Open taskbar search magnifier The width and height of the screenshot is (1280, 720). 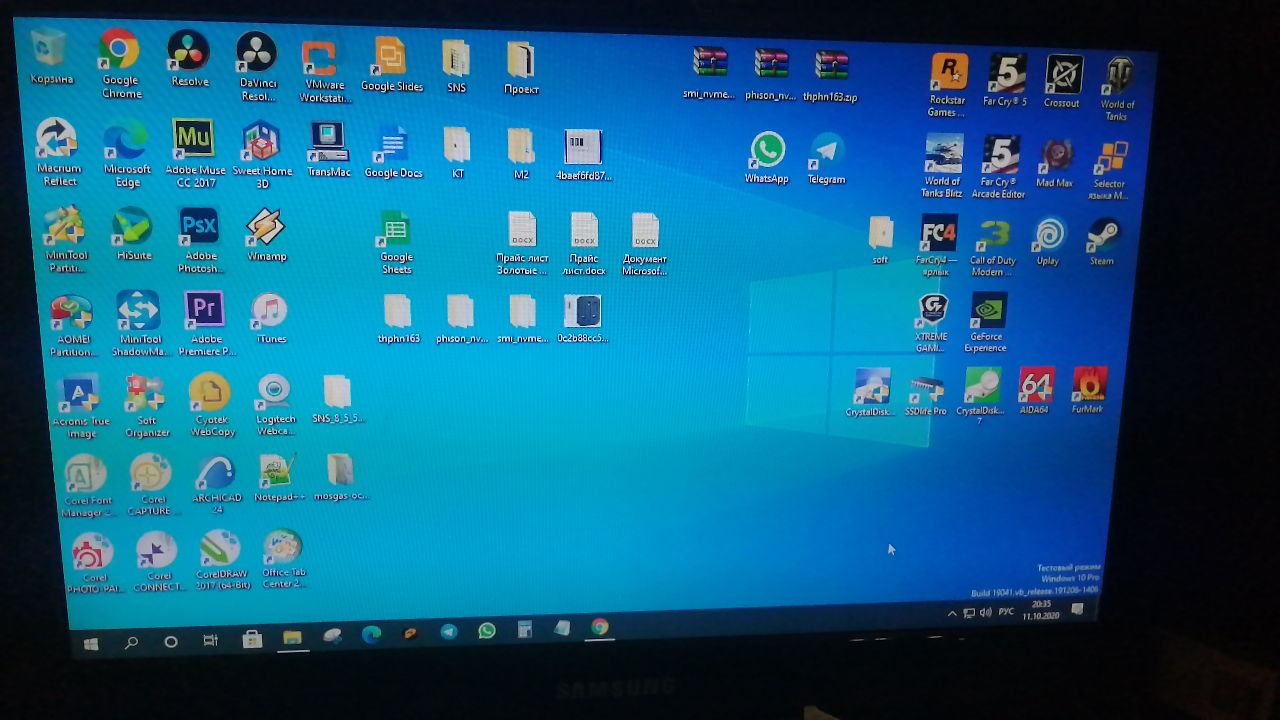coord(131,643)
